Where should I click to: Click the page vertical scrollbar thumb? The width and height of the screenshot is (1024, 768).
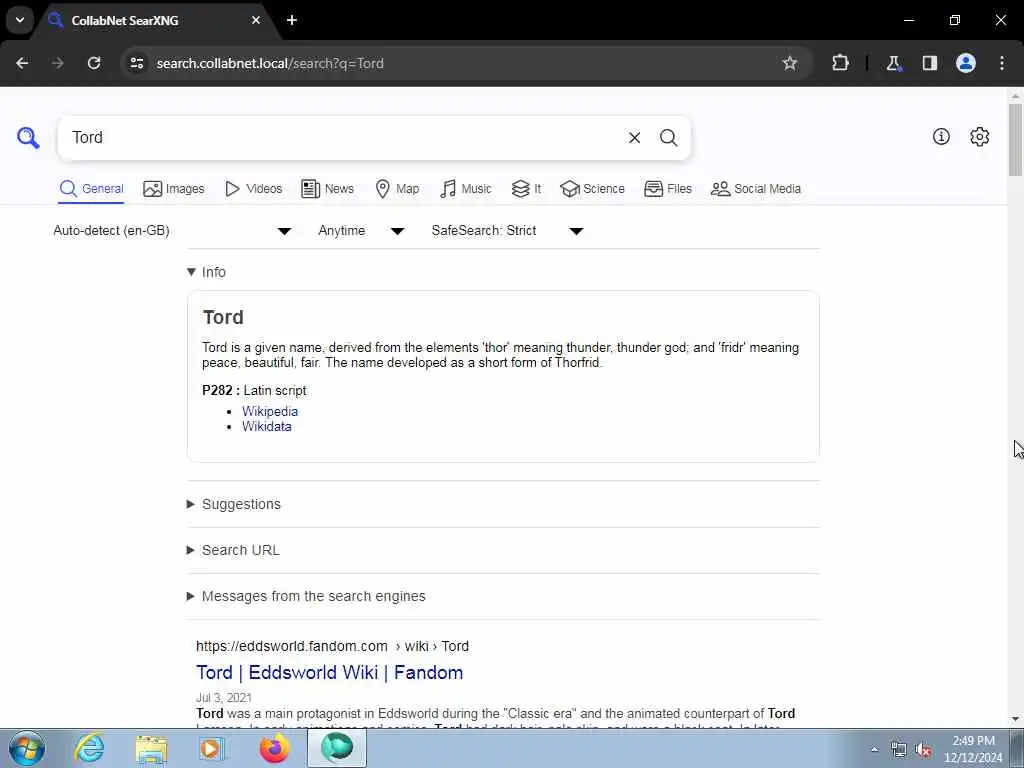click(1015, 139)
